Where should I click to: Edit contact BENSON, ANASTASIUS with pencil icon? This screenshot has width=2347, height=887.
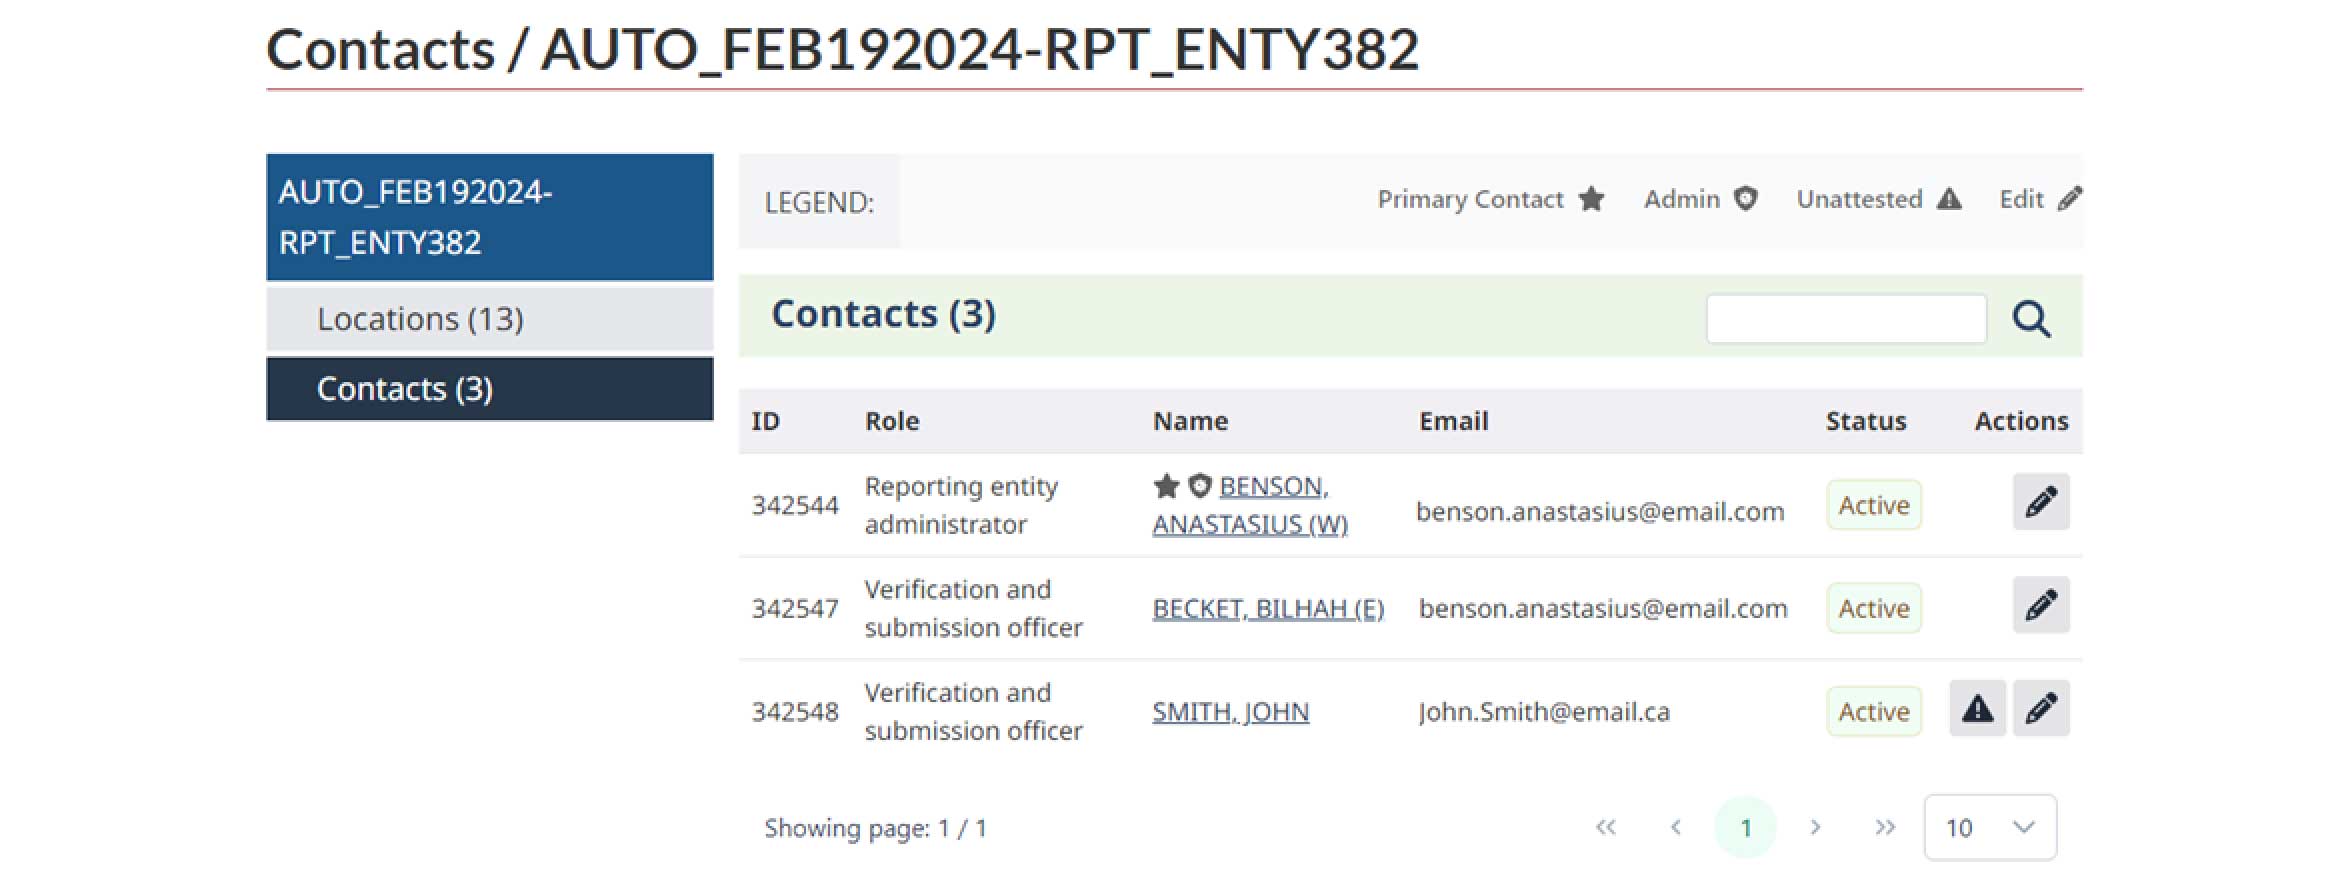tap(2040, 501)
